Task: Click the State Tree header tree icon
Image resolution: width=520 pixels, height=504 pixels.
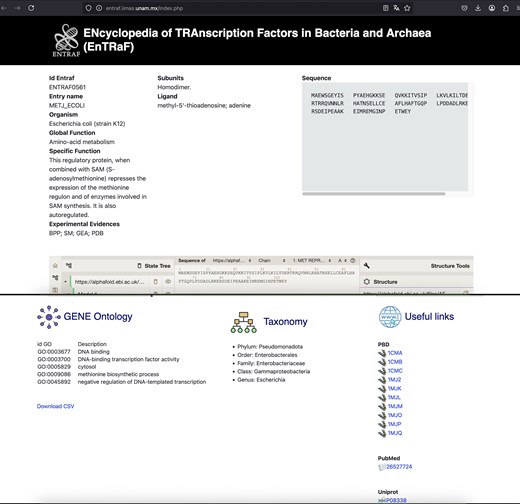Action: pyautogui.click(x=69, y=266)
